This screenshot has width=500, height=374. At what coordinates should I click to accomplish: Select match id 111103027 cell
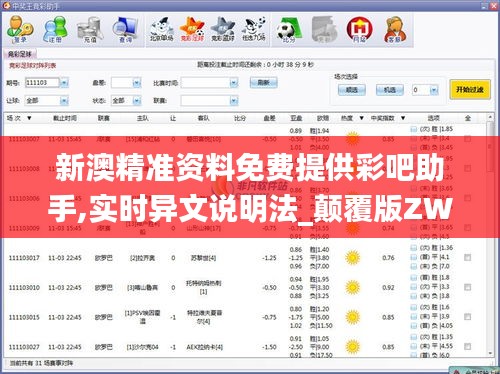(24, 347)
